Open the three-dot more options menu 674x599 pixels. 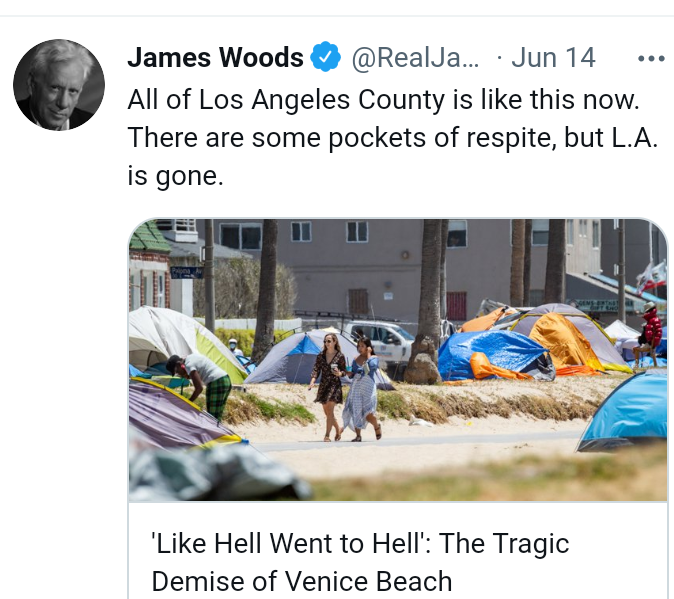click(651, 58)
